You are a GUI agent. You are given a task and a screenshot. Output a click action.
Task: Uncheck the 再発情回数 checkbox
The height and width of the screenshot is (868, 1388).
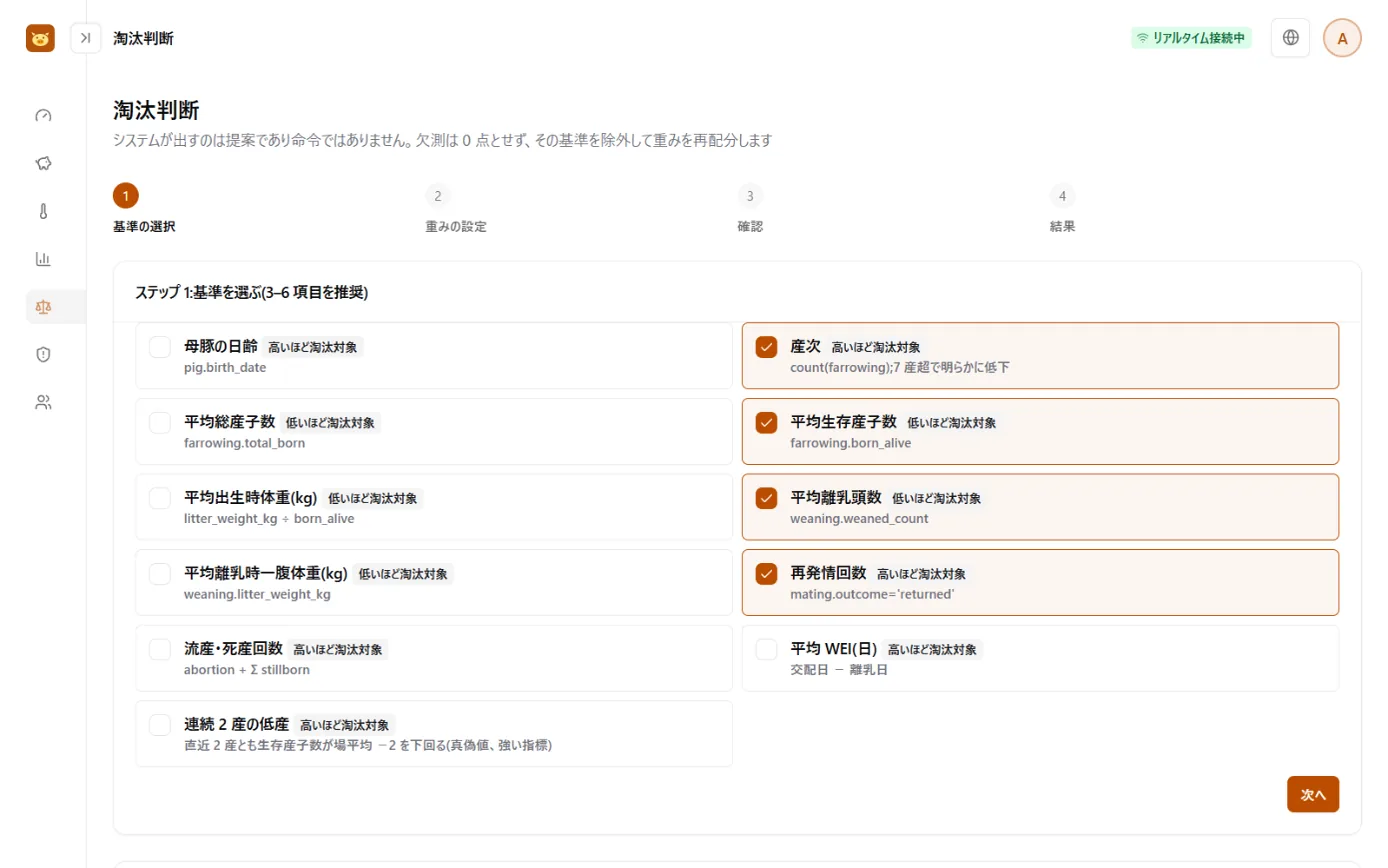766,574
